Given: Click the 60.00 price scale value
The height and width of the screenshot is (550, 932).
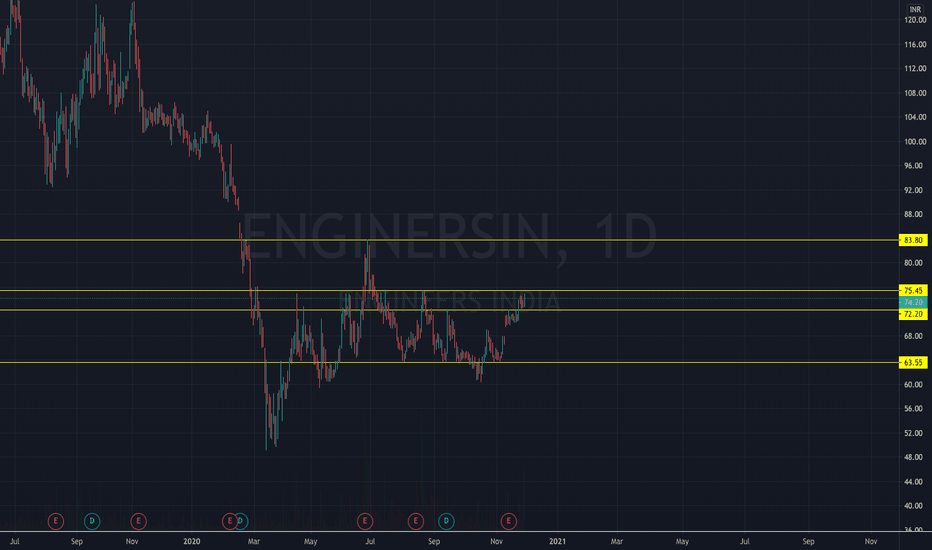Looking at the screenshot, I should point(915,385).
